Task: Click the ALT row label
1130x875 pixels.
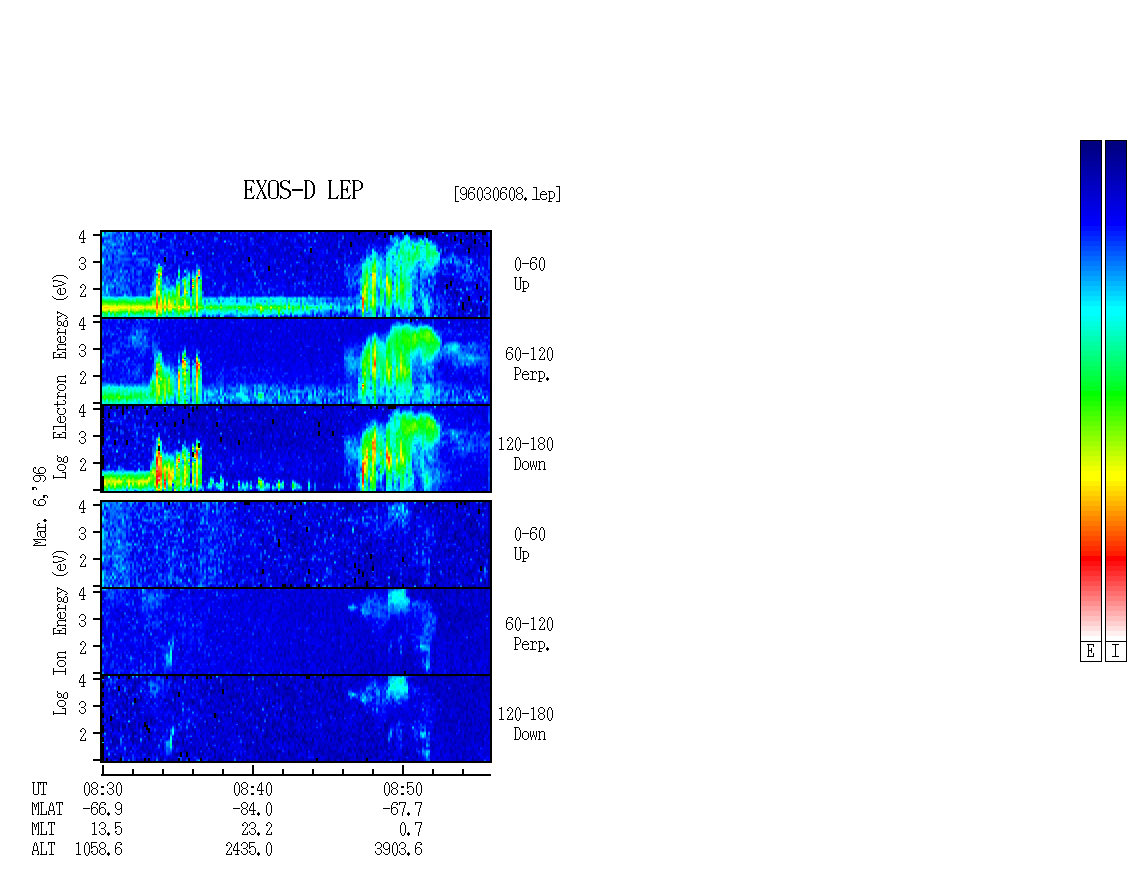Action: coord(43,850)
